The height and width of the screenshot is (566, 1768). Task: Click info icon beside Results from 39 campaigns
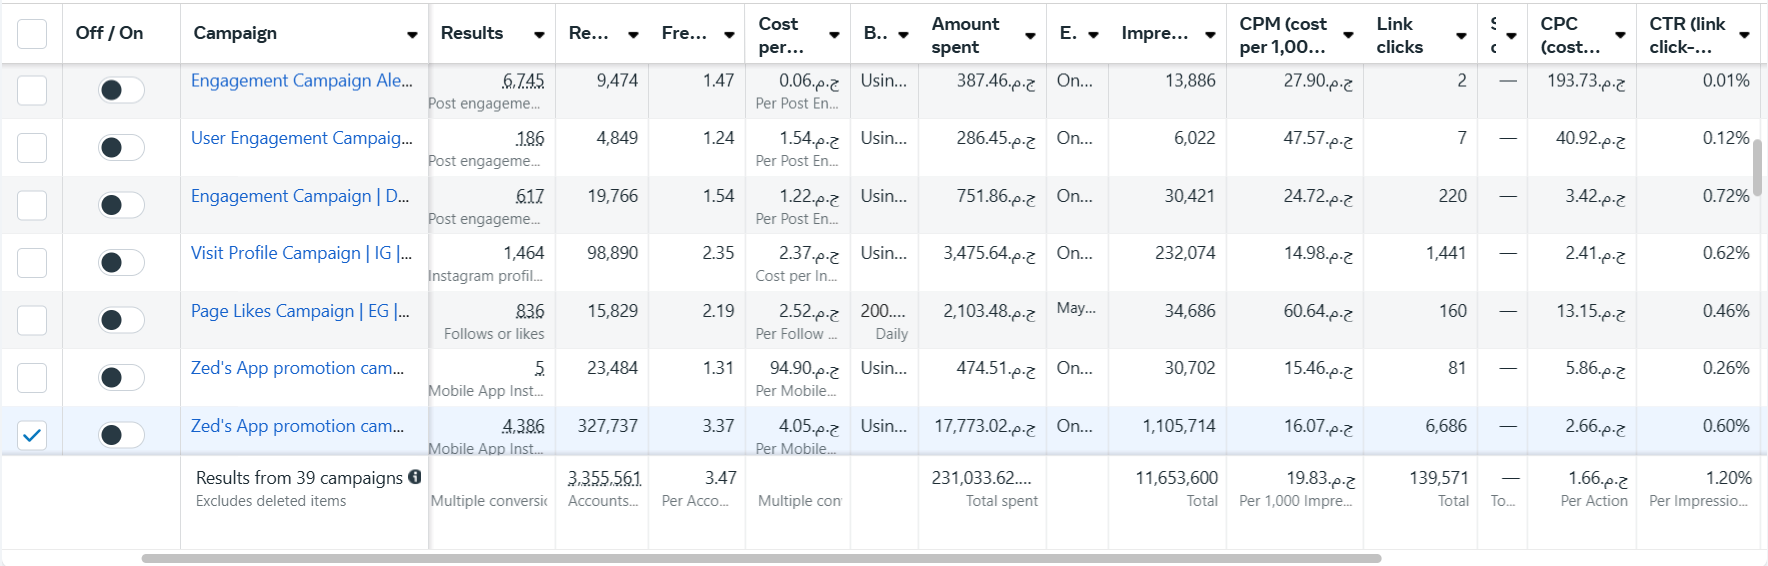tap(415, 477)
